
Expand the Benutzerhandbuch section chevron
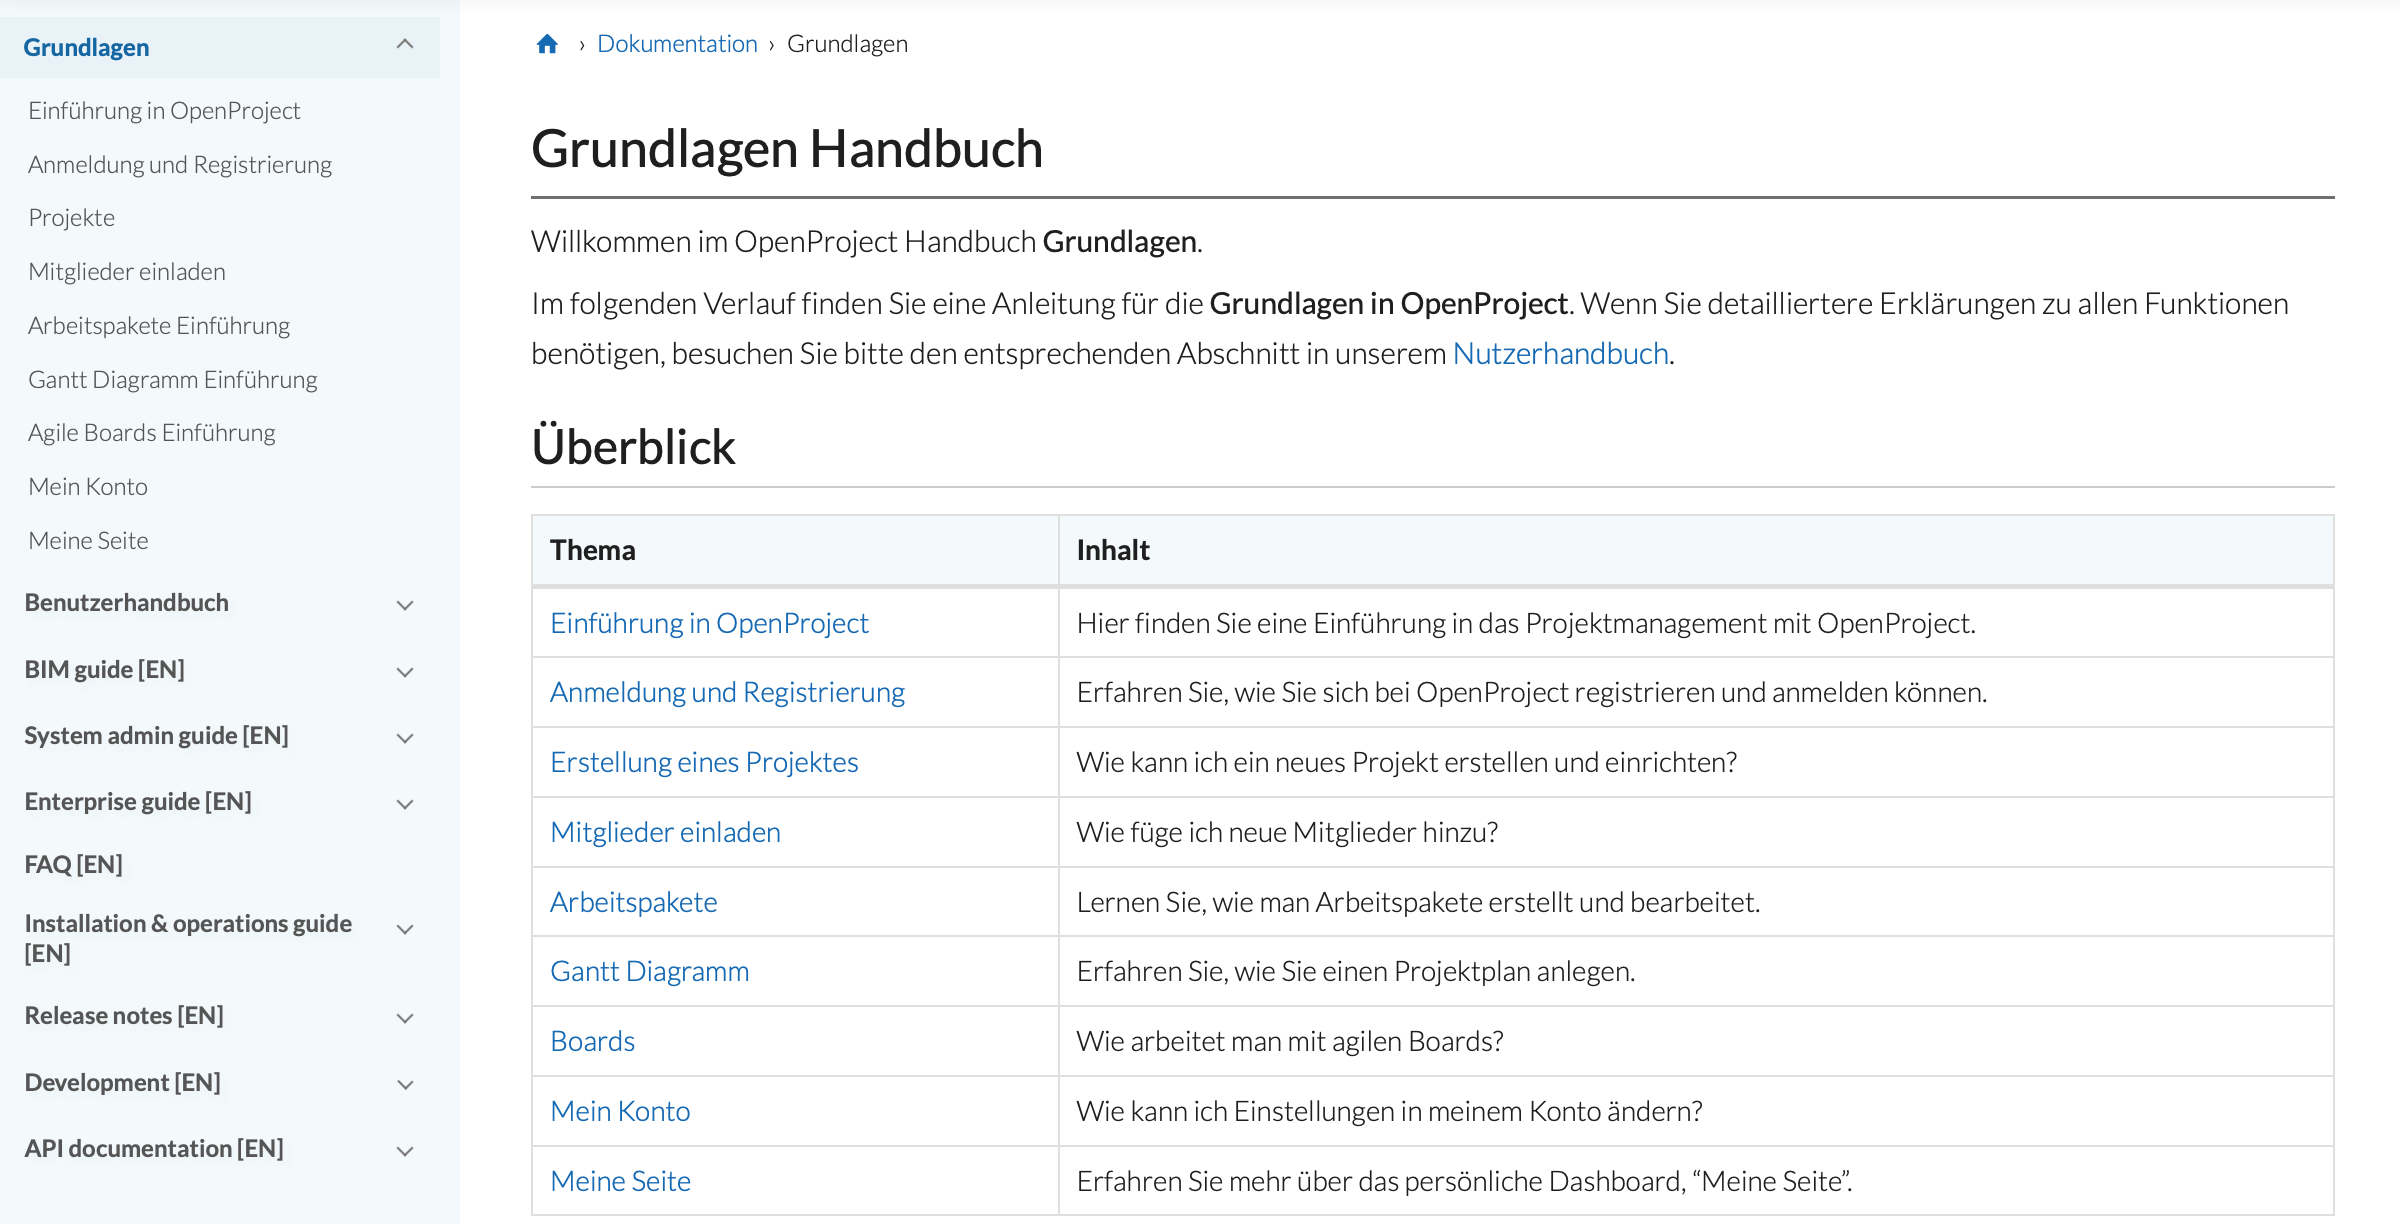[405, 605]
